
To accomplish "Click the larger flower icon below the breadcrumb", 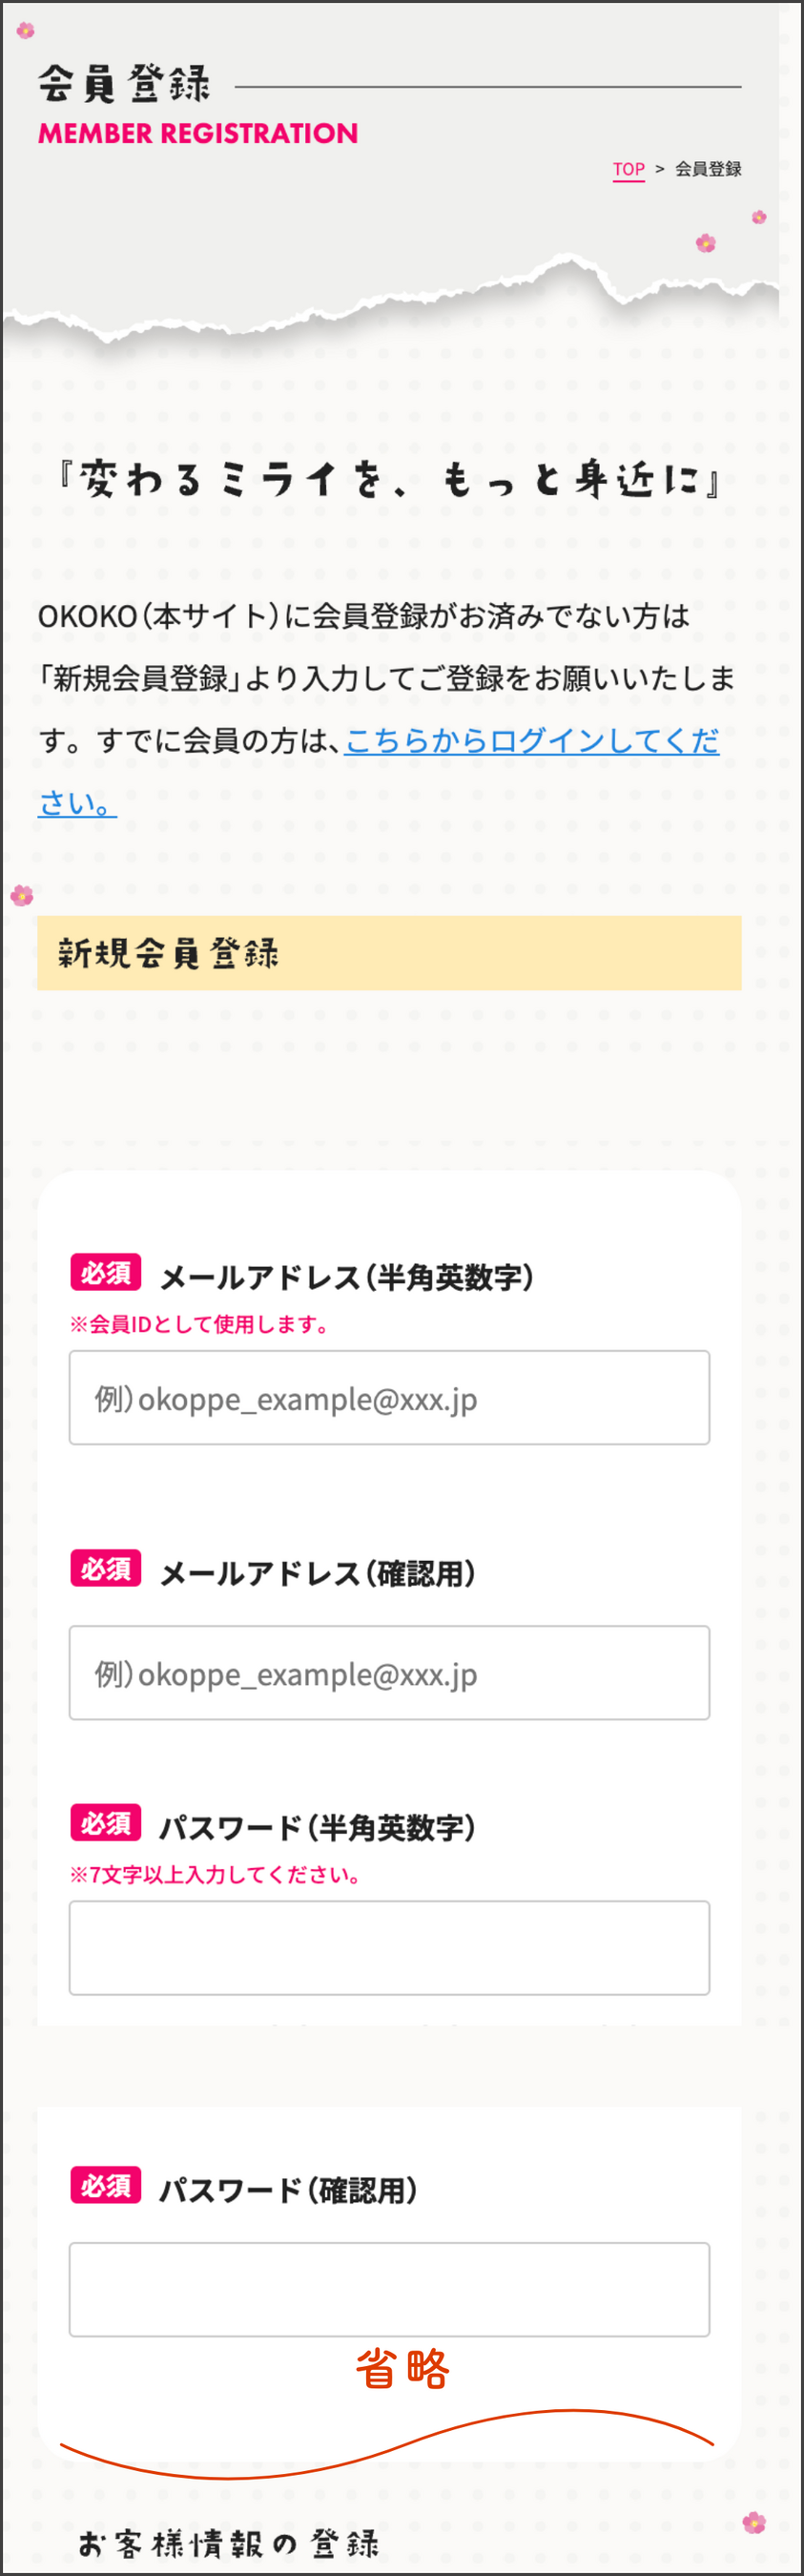I will pos(706,243).
